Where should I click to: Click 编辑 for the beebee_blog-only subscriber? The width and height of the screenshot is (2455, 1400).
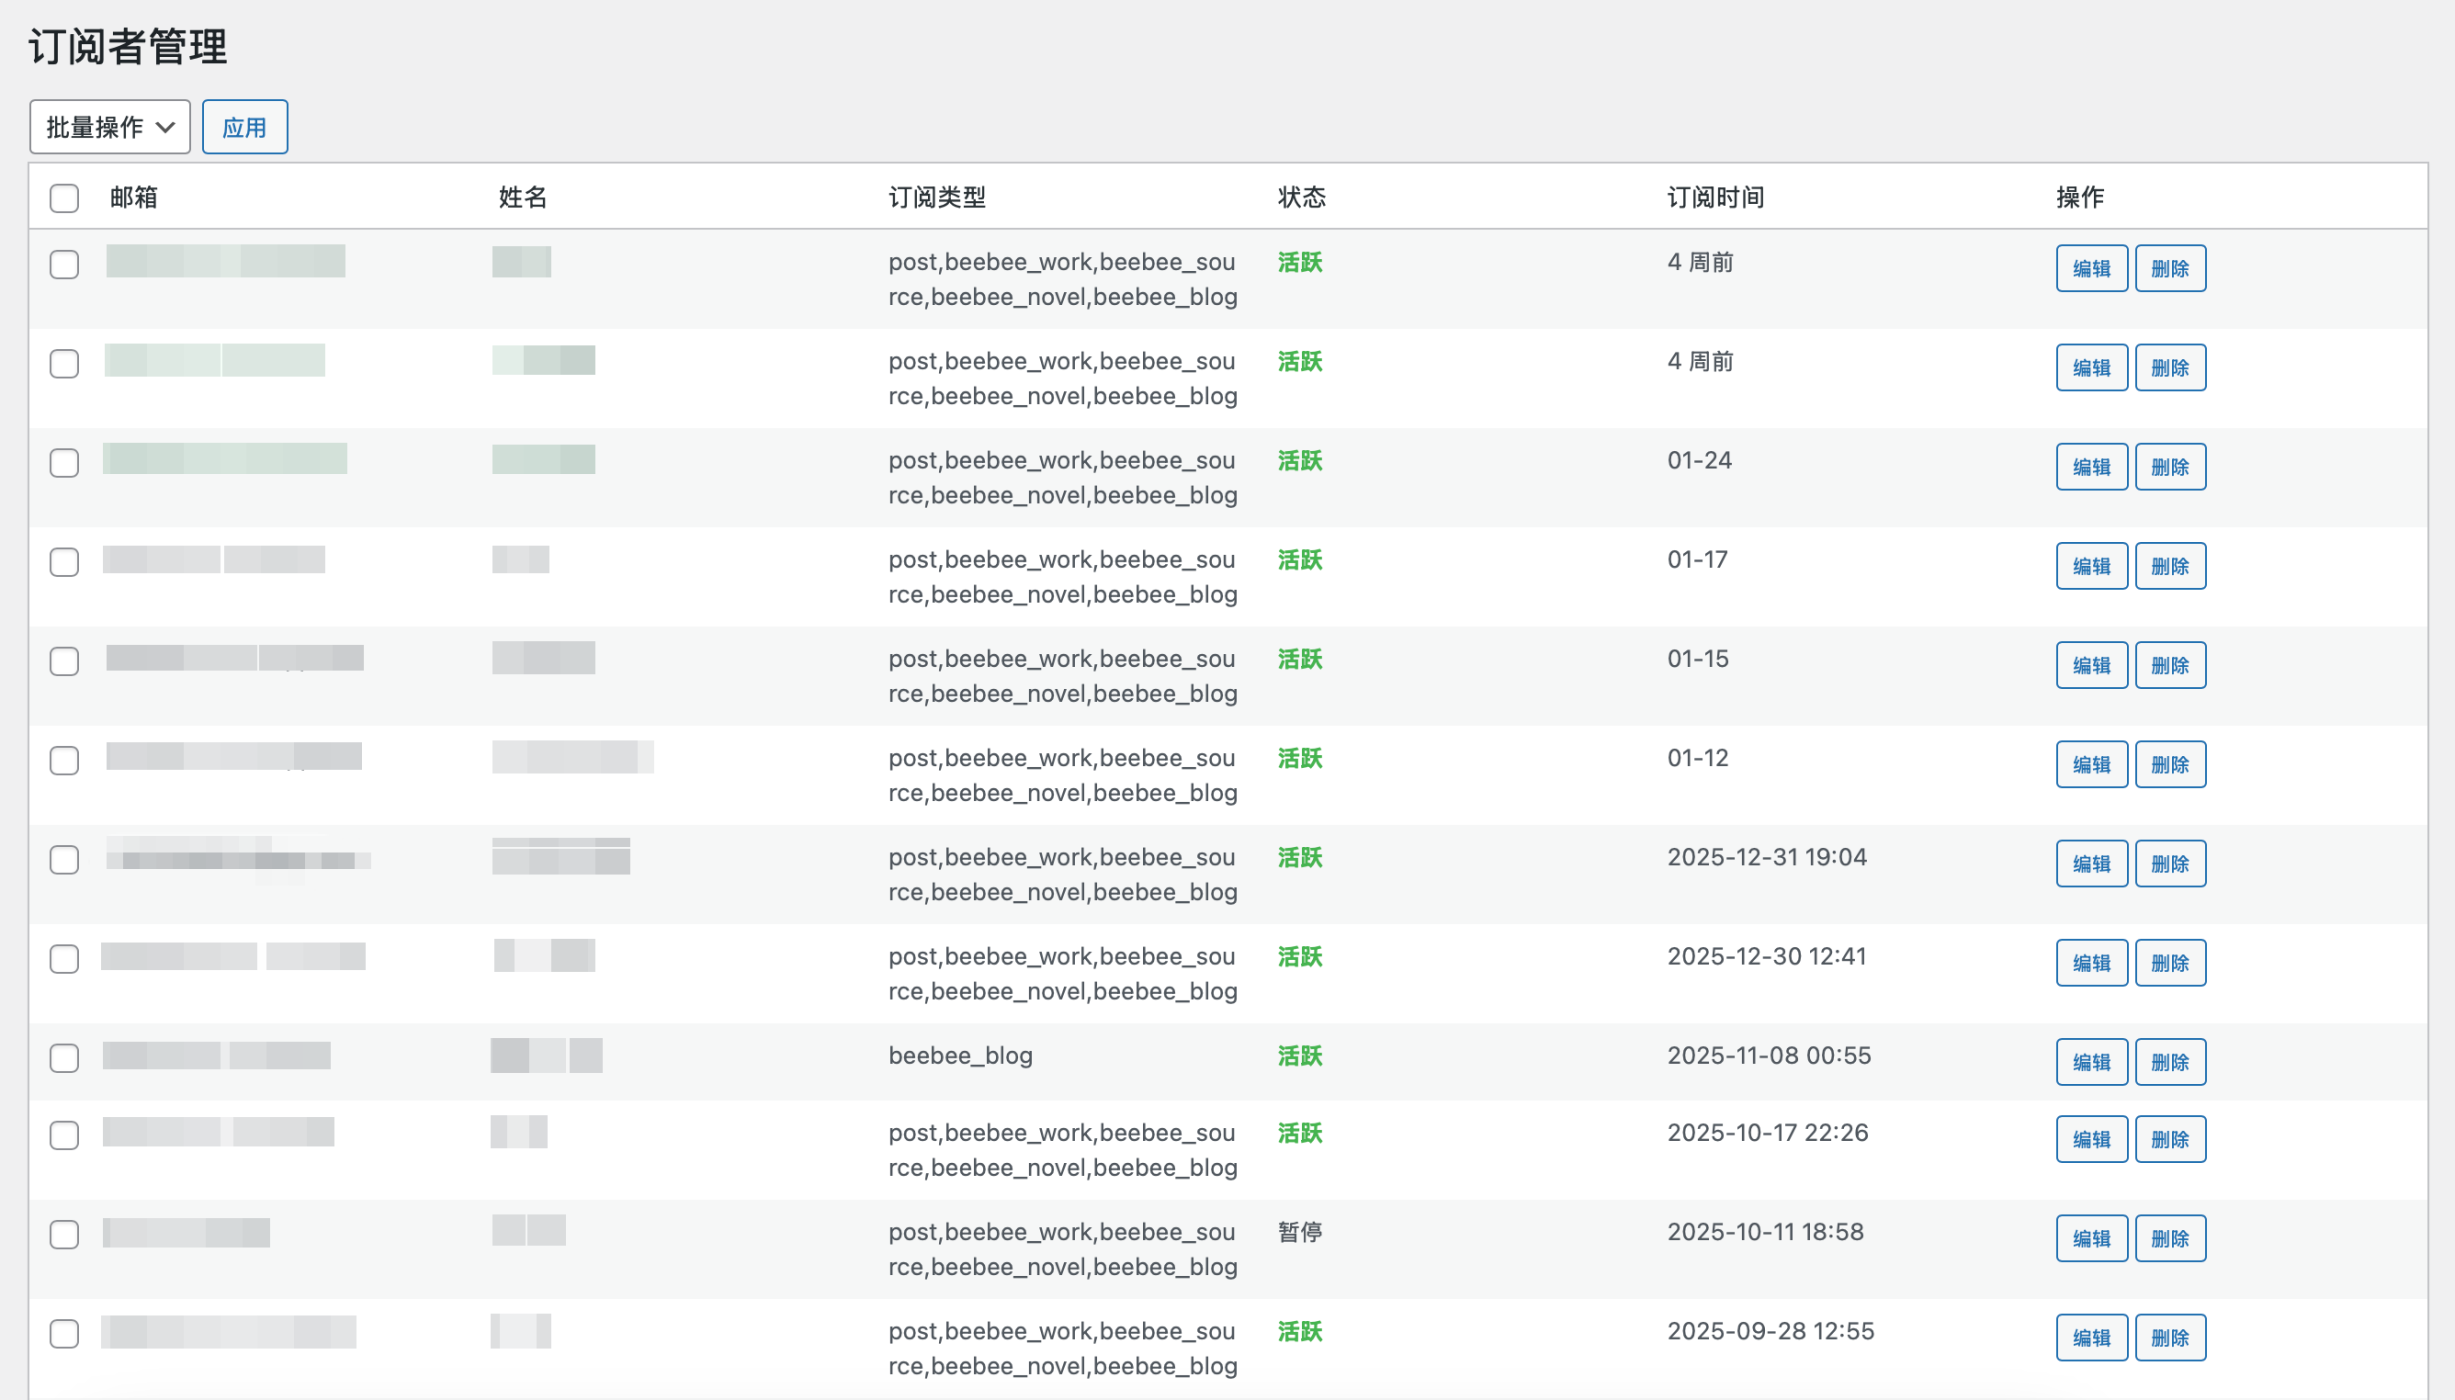[x=2090, y=1062]
